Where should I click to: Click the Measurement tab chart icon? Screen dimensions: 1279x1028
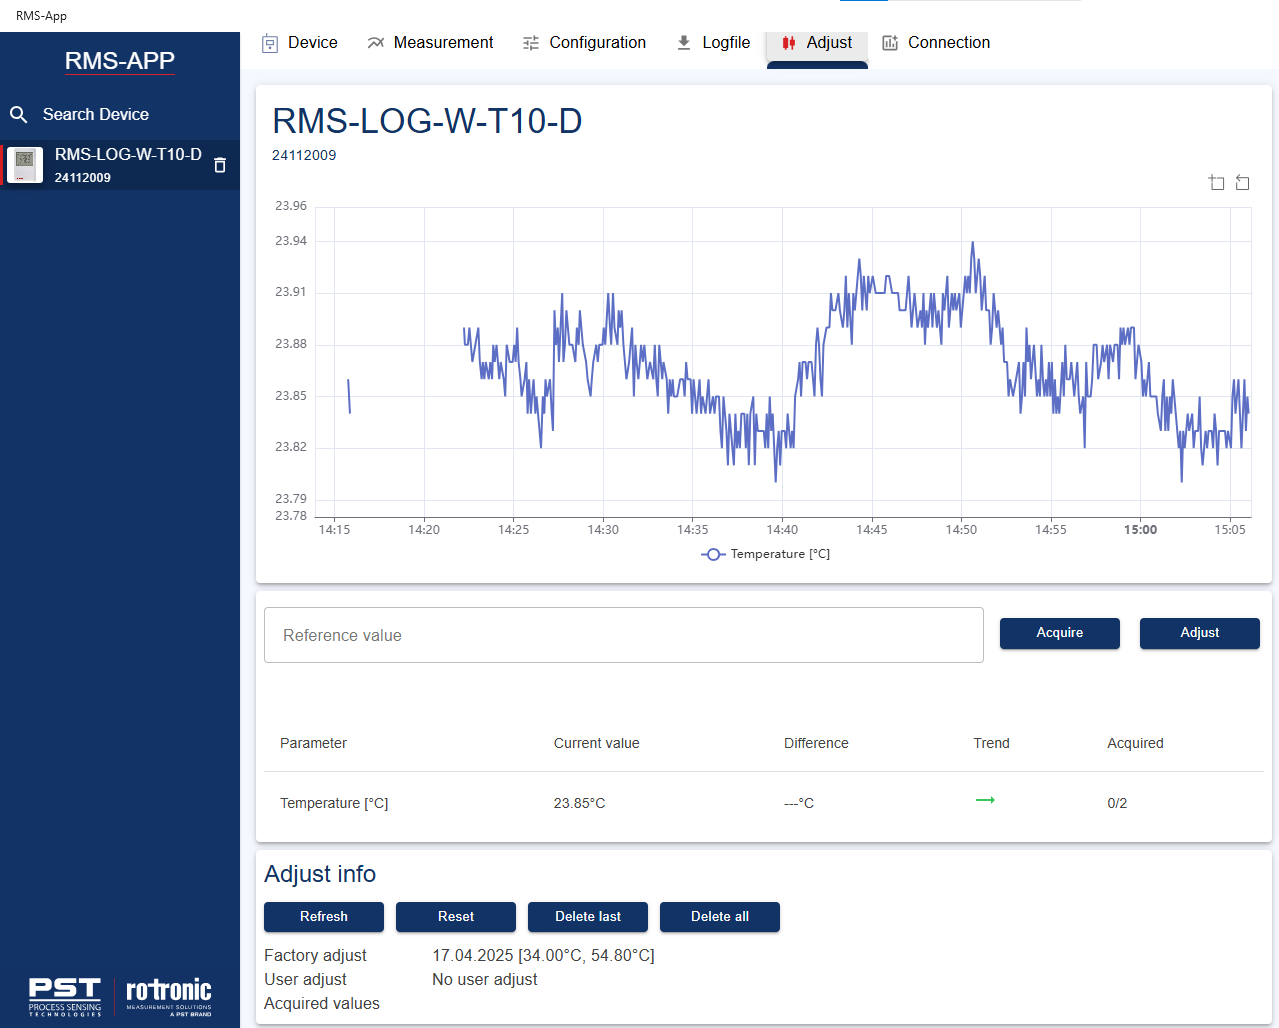point(376,43)
